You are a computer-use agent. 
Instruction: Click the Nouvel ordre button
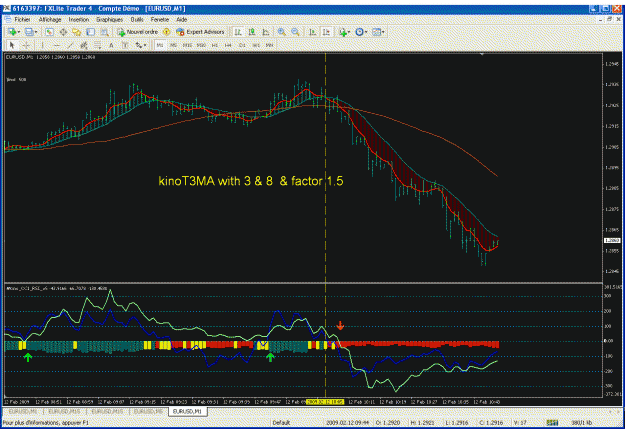click(x=138, y=32)
